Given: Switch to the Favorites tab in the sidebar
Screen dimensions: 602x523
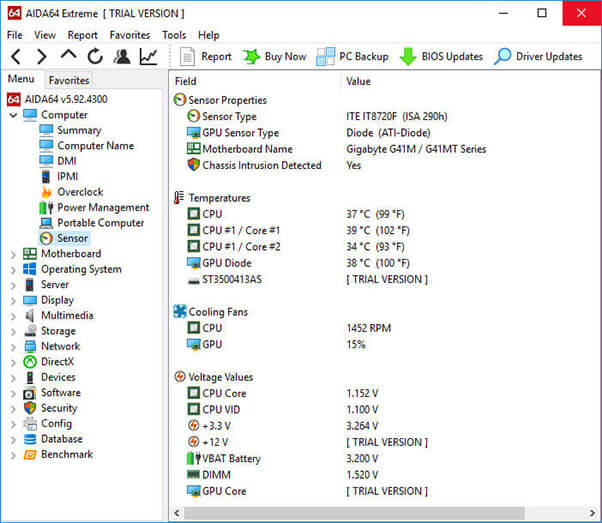Looking at the screenshot, I should pyautogui.click(x=69, y=80).
